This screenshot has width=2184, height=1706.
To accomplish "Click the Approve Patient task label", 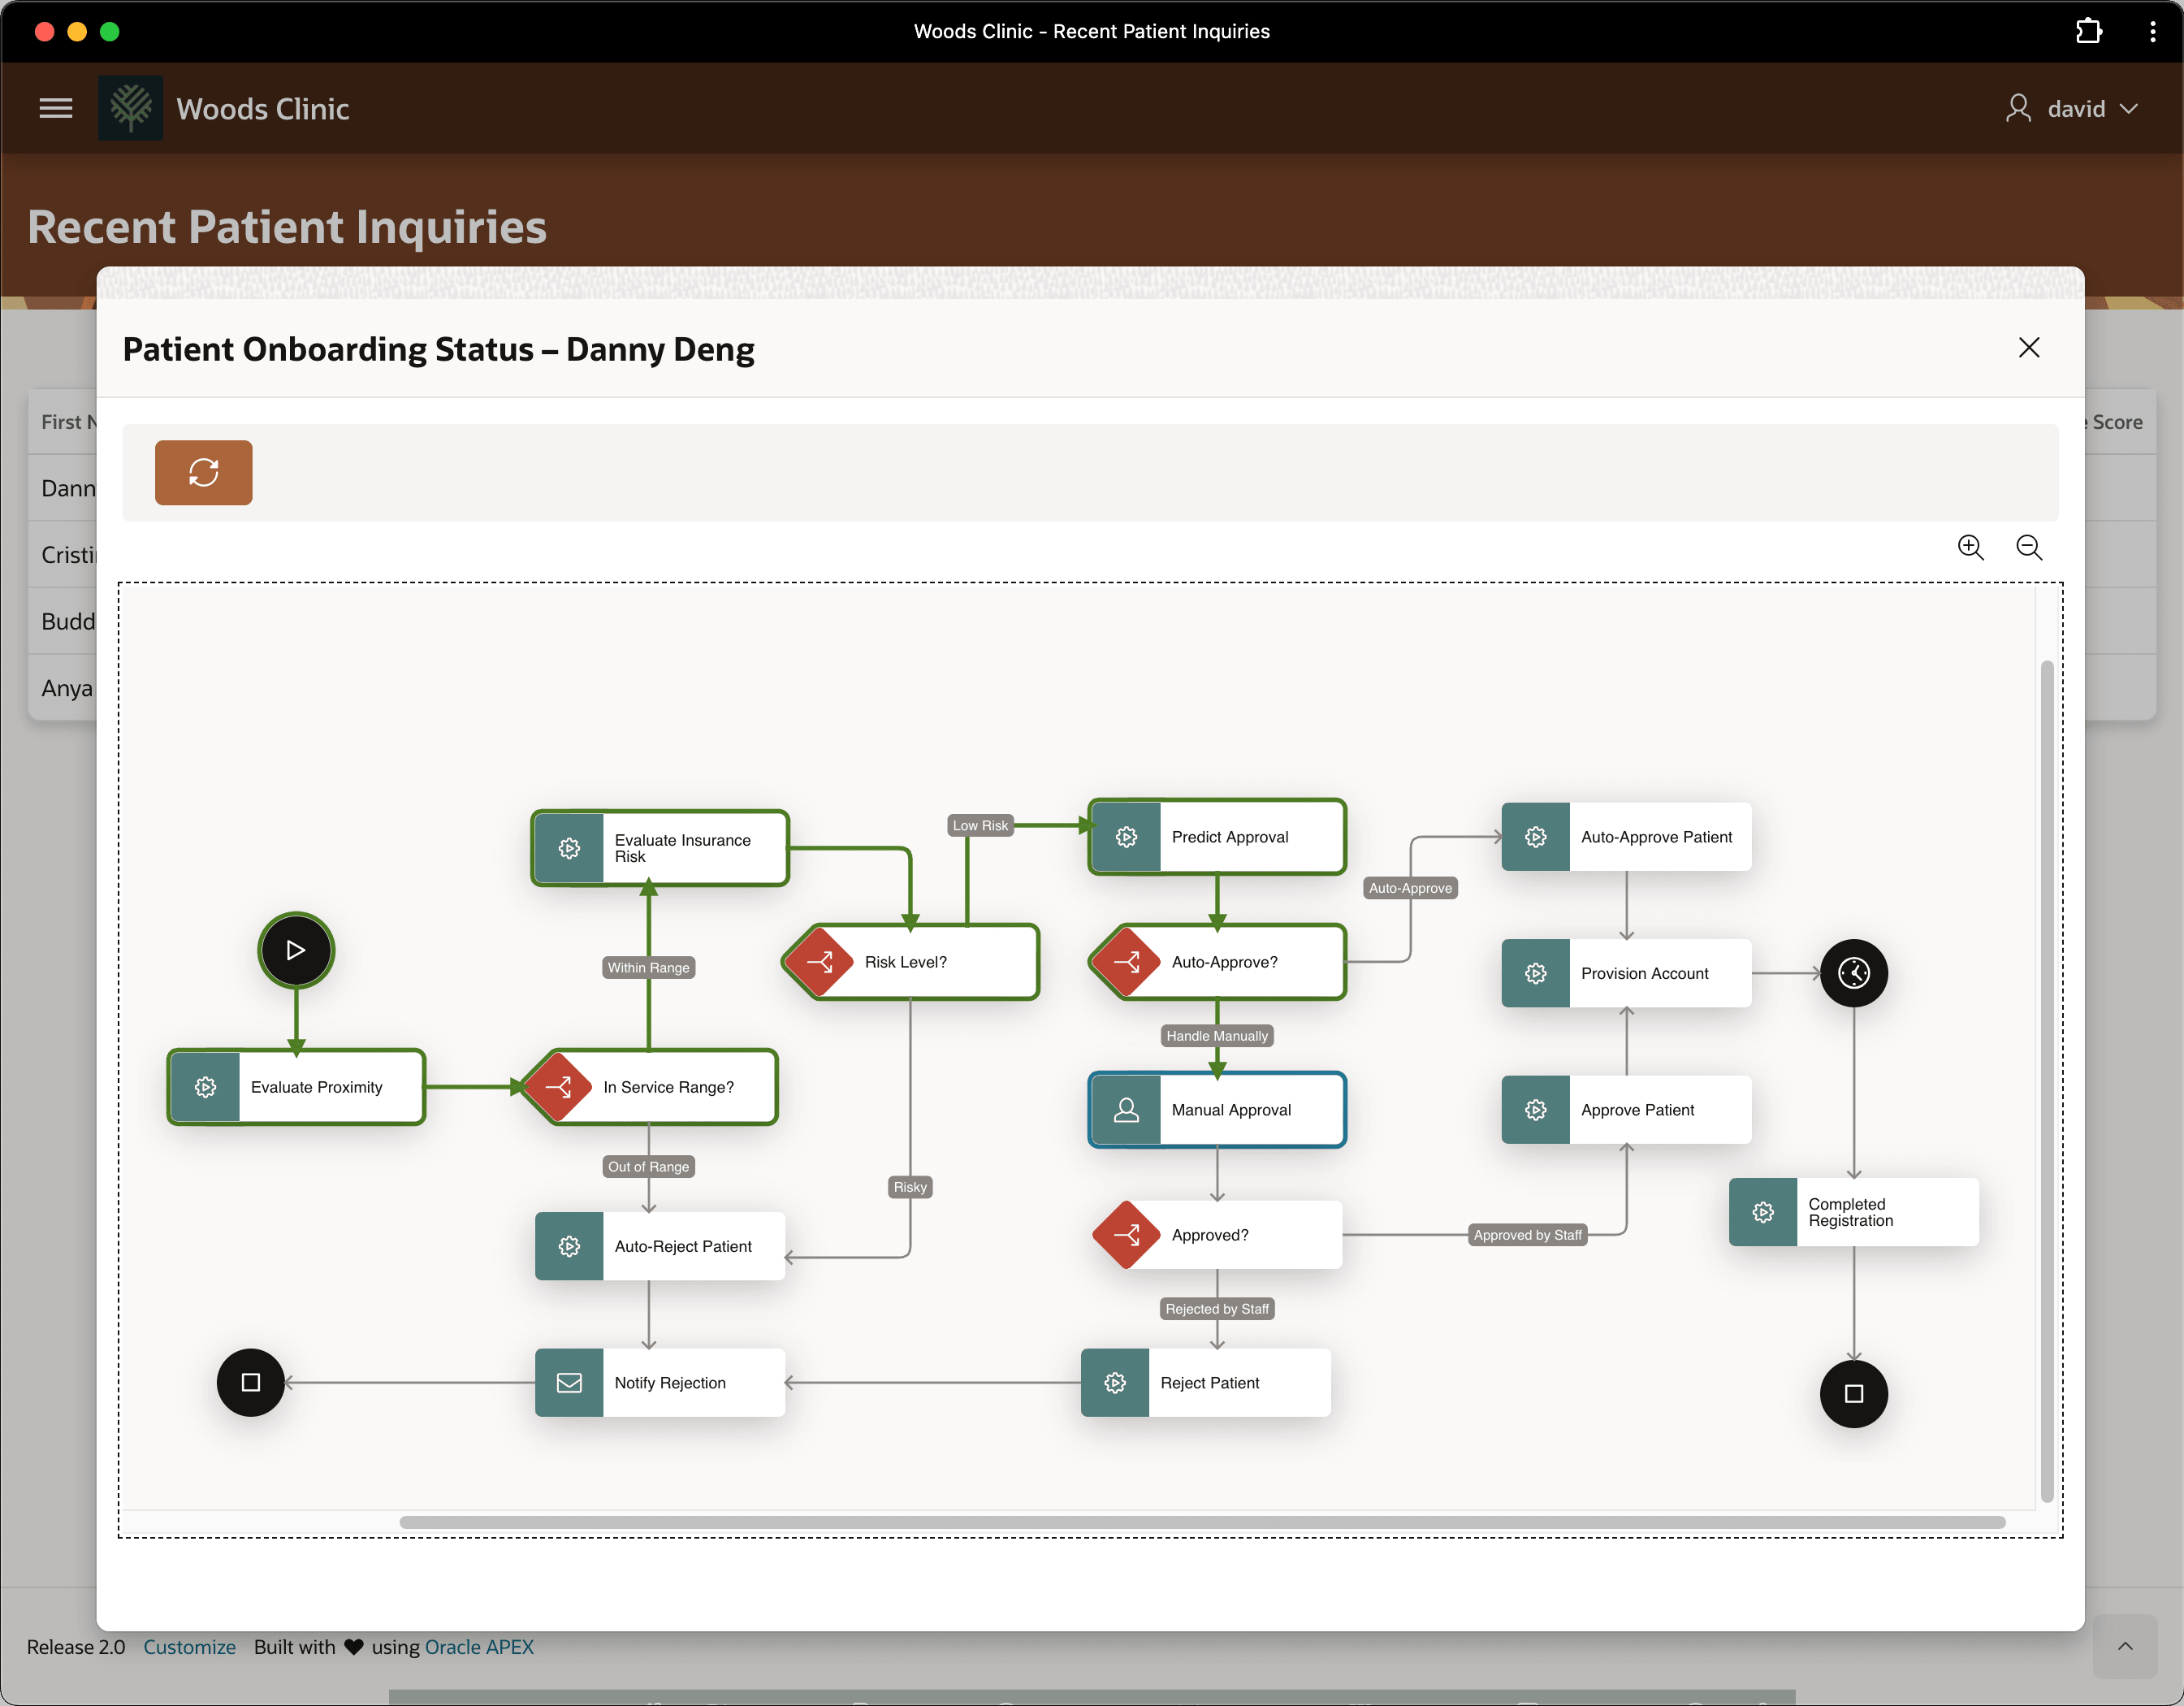I will pyautogui.click(x=1637, y=1110).
